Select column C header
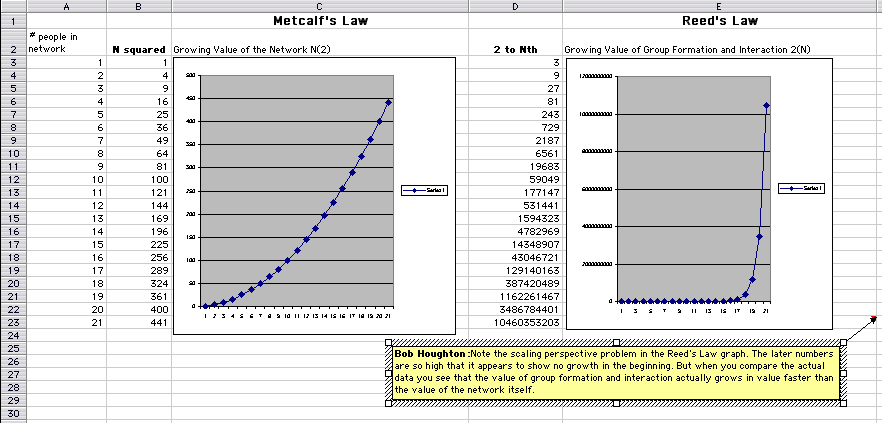882x423 pixels. [x=319, y=7]
